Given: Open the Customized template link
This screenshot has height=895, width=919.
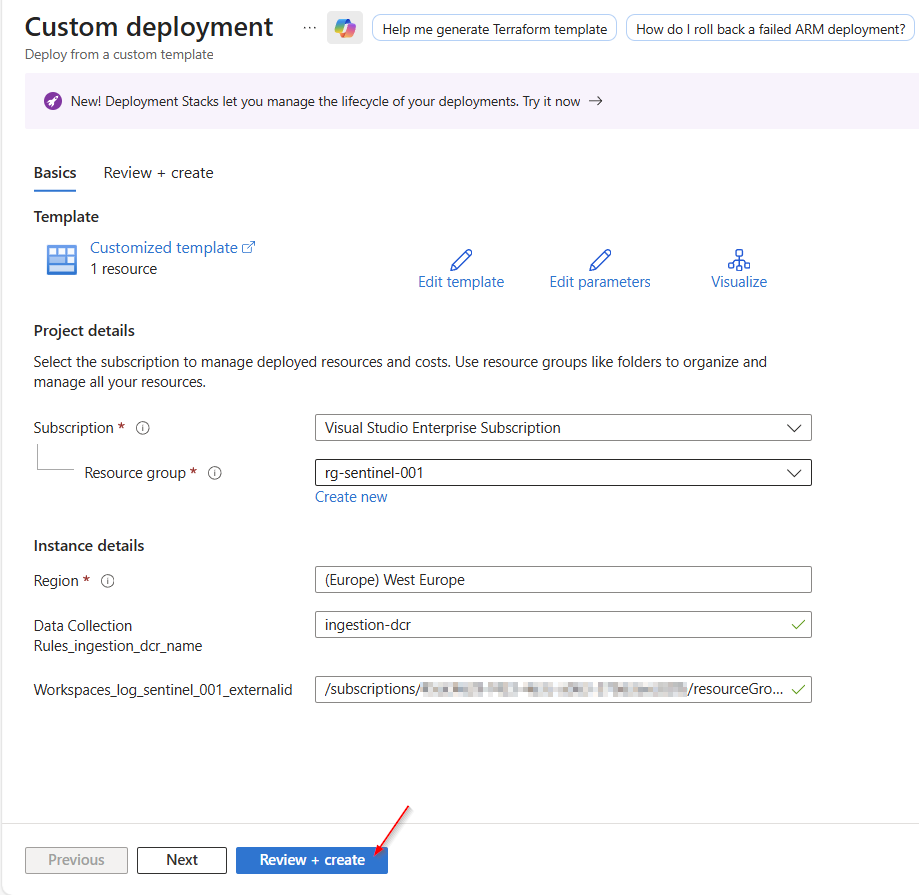Looking at the screenshot, I should pyautogui.click(x=164, y=248).
